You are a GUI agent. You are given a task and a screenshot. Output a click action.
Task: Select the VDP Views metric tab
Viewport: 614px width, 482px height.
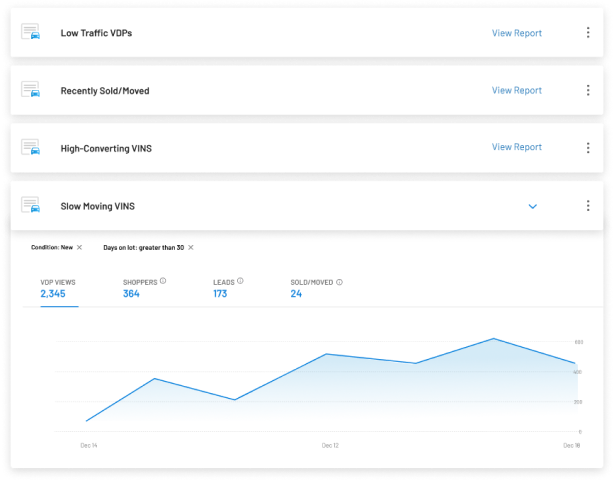[58, 288]
